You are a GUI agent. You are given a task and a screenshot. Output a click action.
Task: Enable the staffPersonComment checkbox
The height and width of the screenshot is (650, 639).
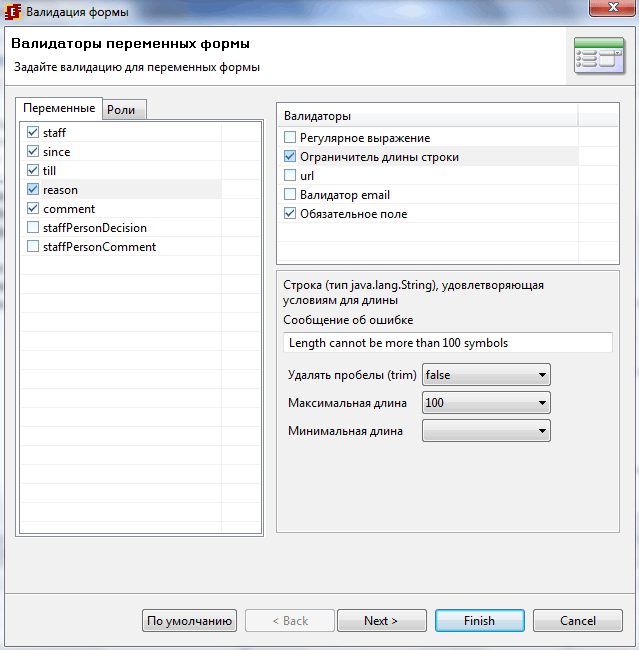pyautogui.click(x=33, y=247)
